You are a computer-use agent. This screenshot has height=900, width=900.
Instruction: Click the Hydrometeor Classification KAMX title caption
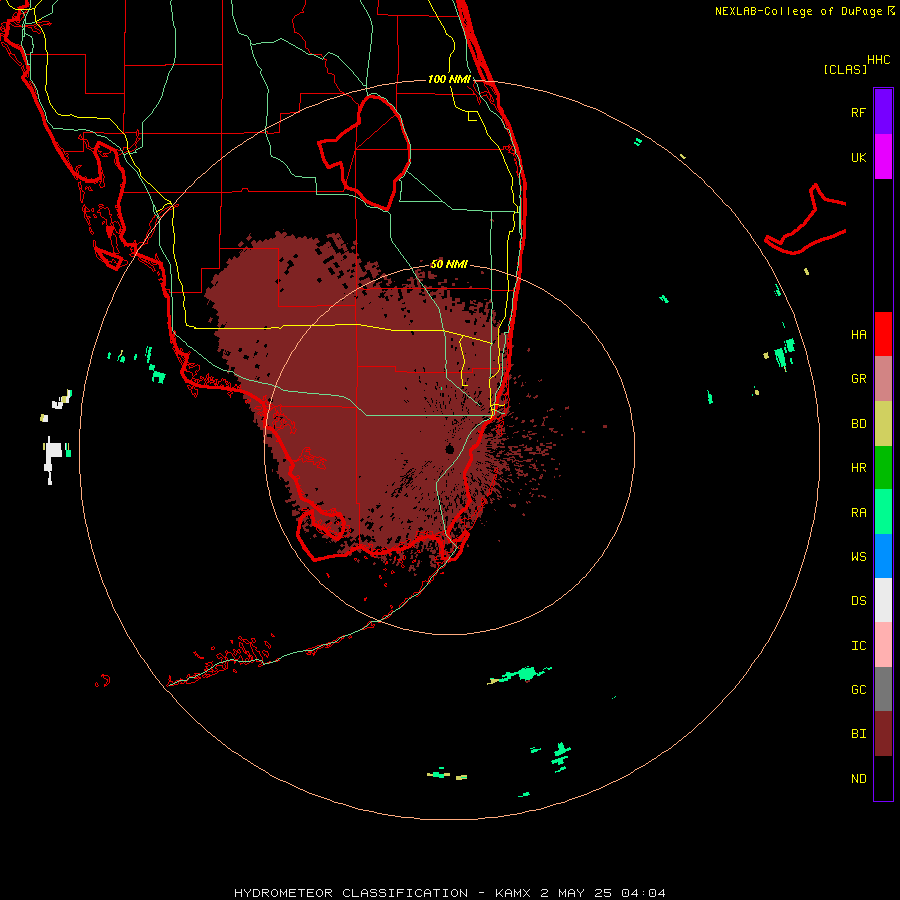(x=450, y=893)
